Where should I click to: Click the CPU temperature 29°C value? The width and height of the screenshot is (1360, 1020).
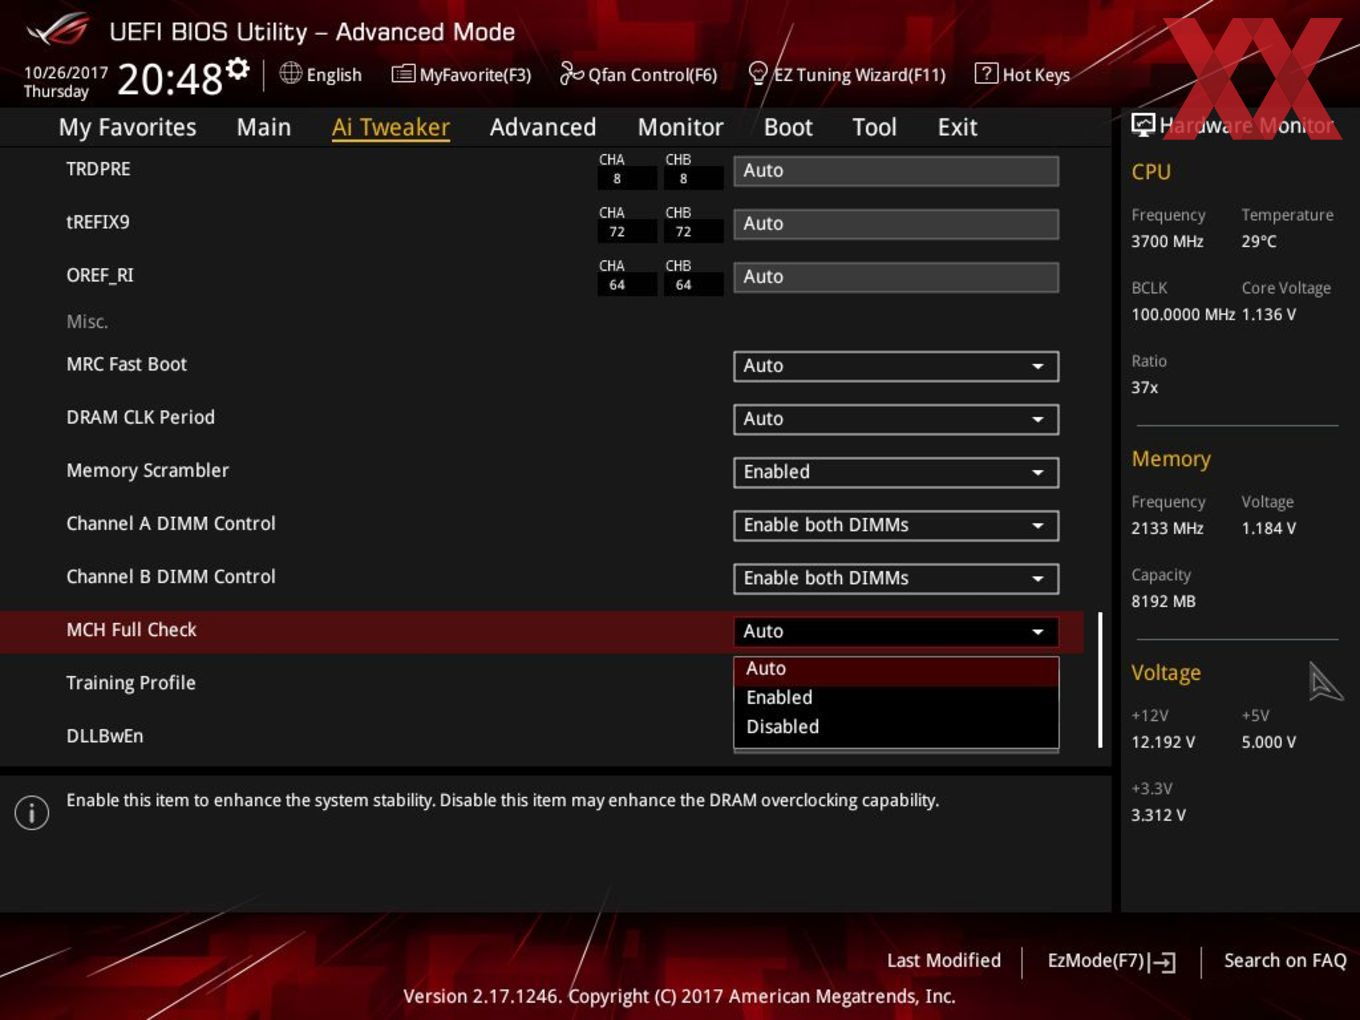(x=1259, y=241)
